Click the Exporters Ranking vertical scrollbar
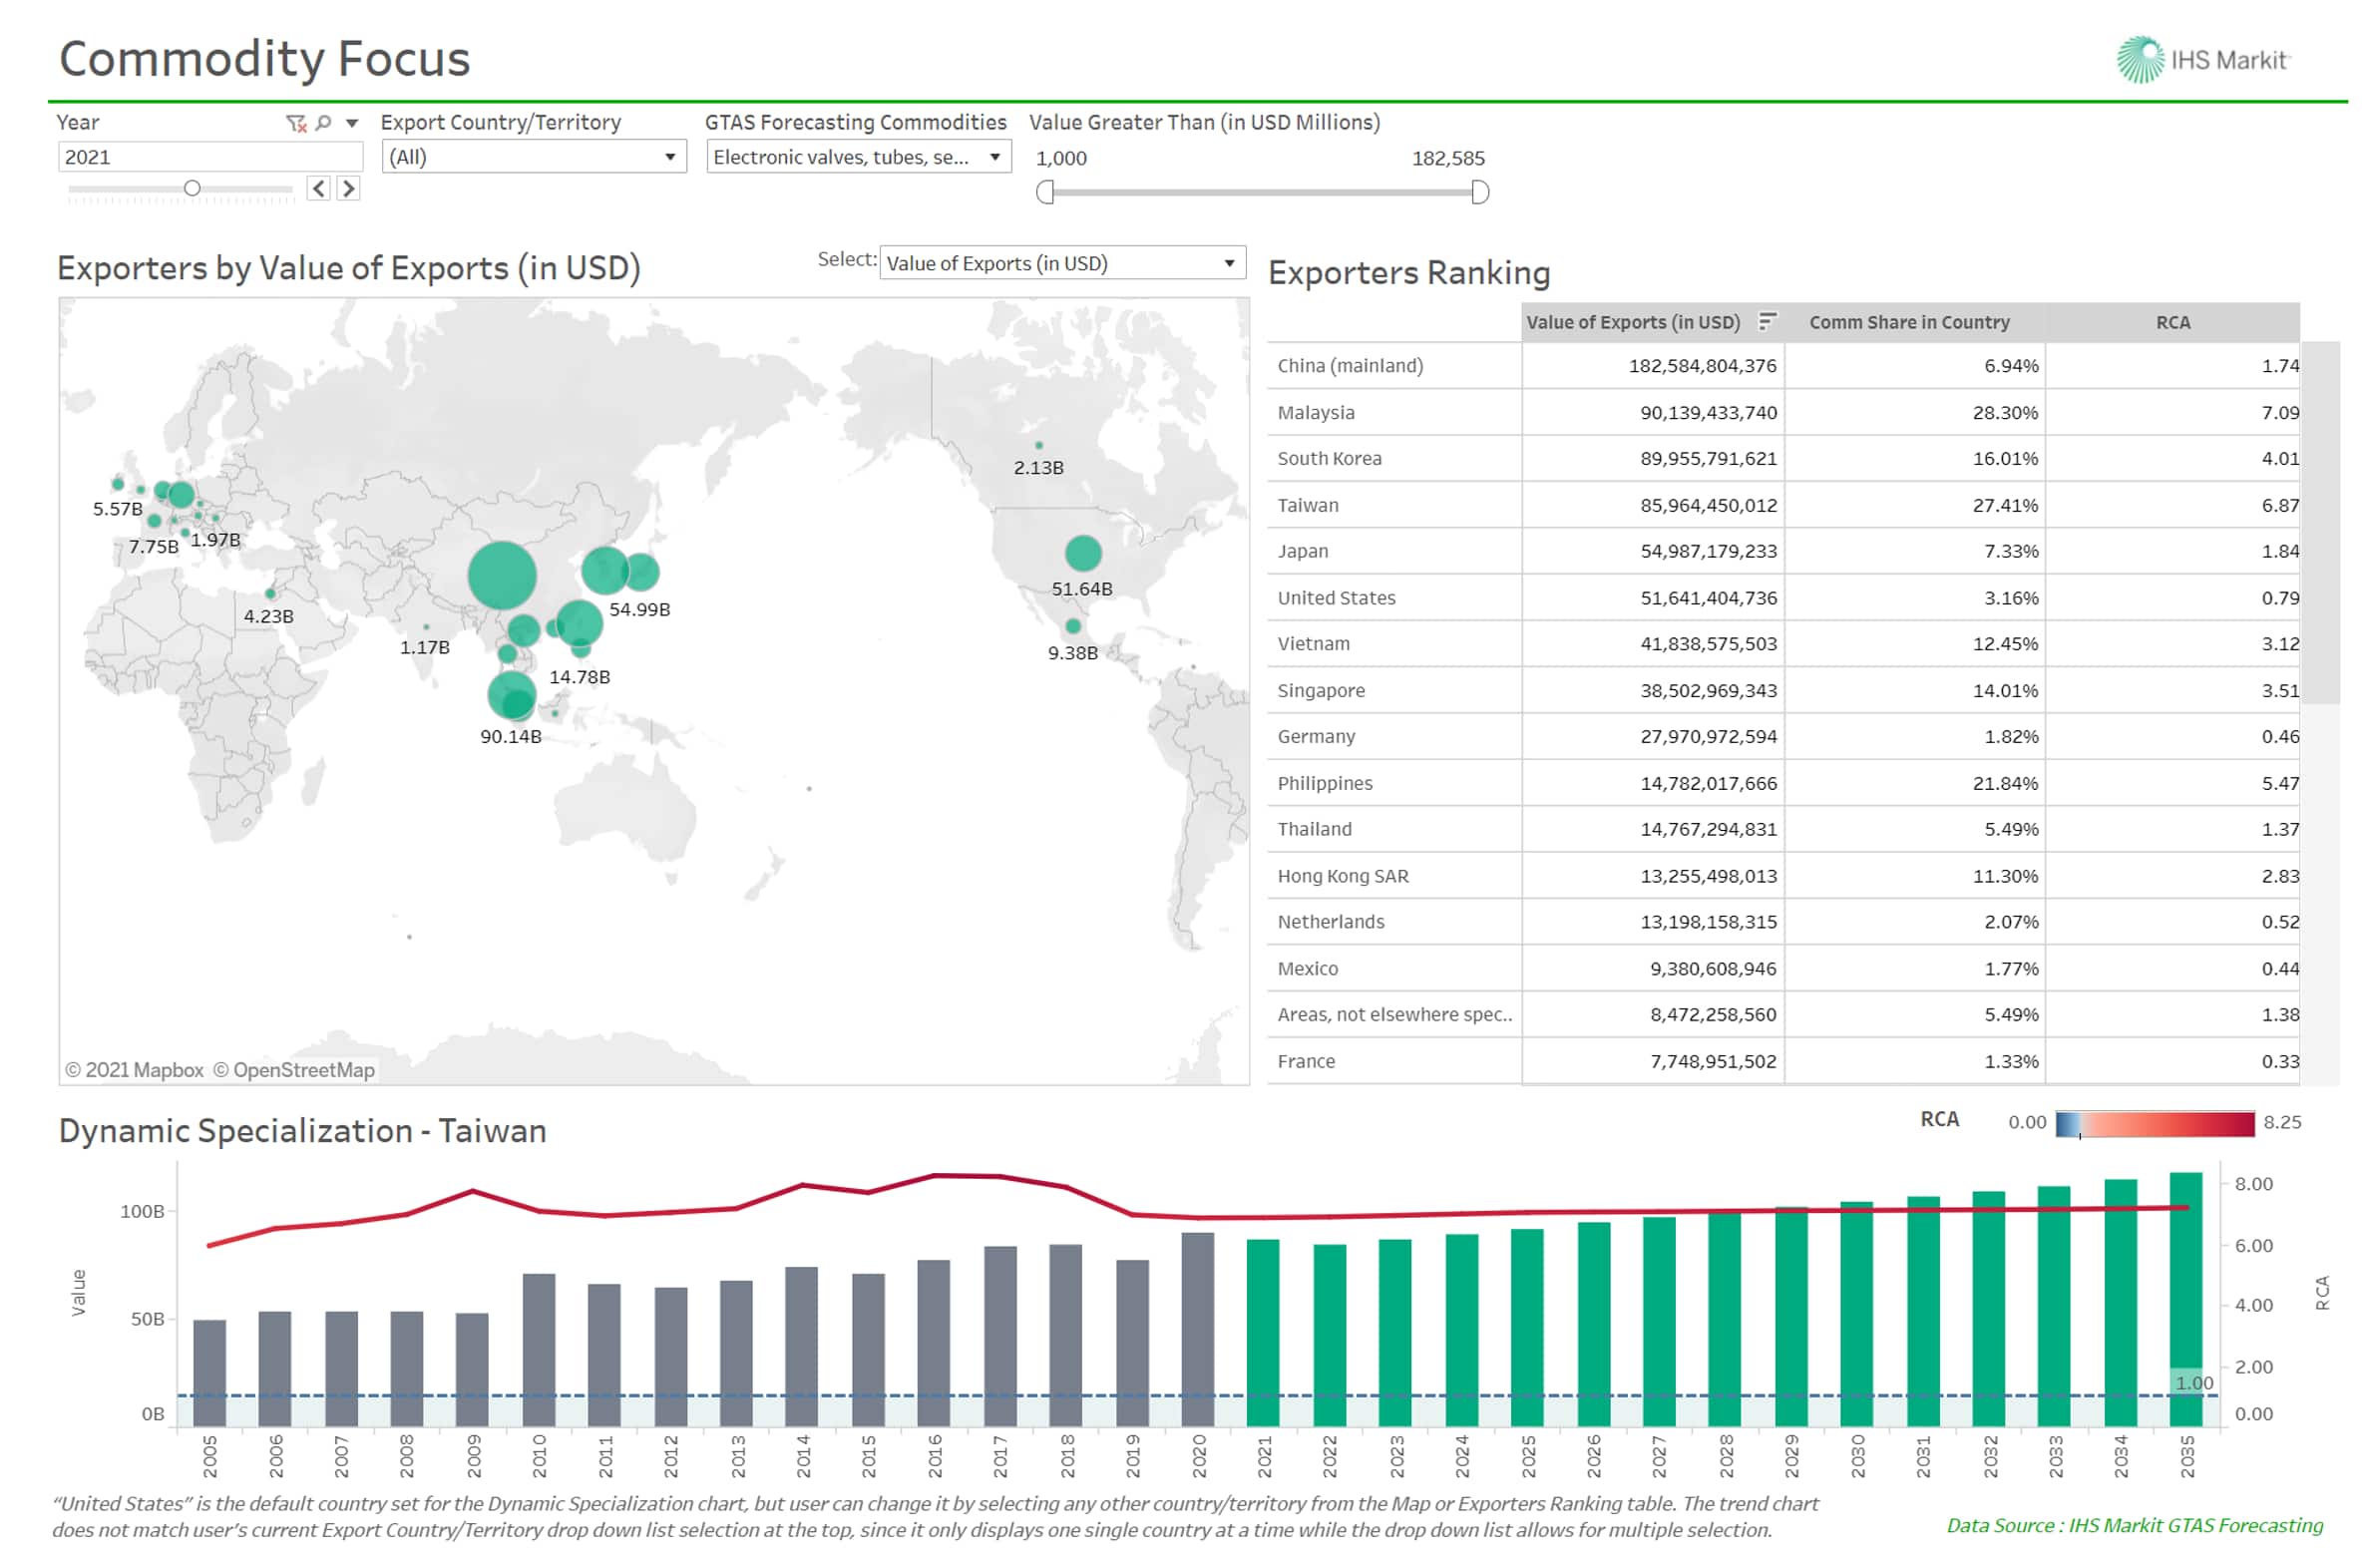The height and width of the screenshot is (1568, 2365). [x=2321, y=520]
